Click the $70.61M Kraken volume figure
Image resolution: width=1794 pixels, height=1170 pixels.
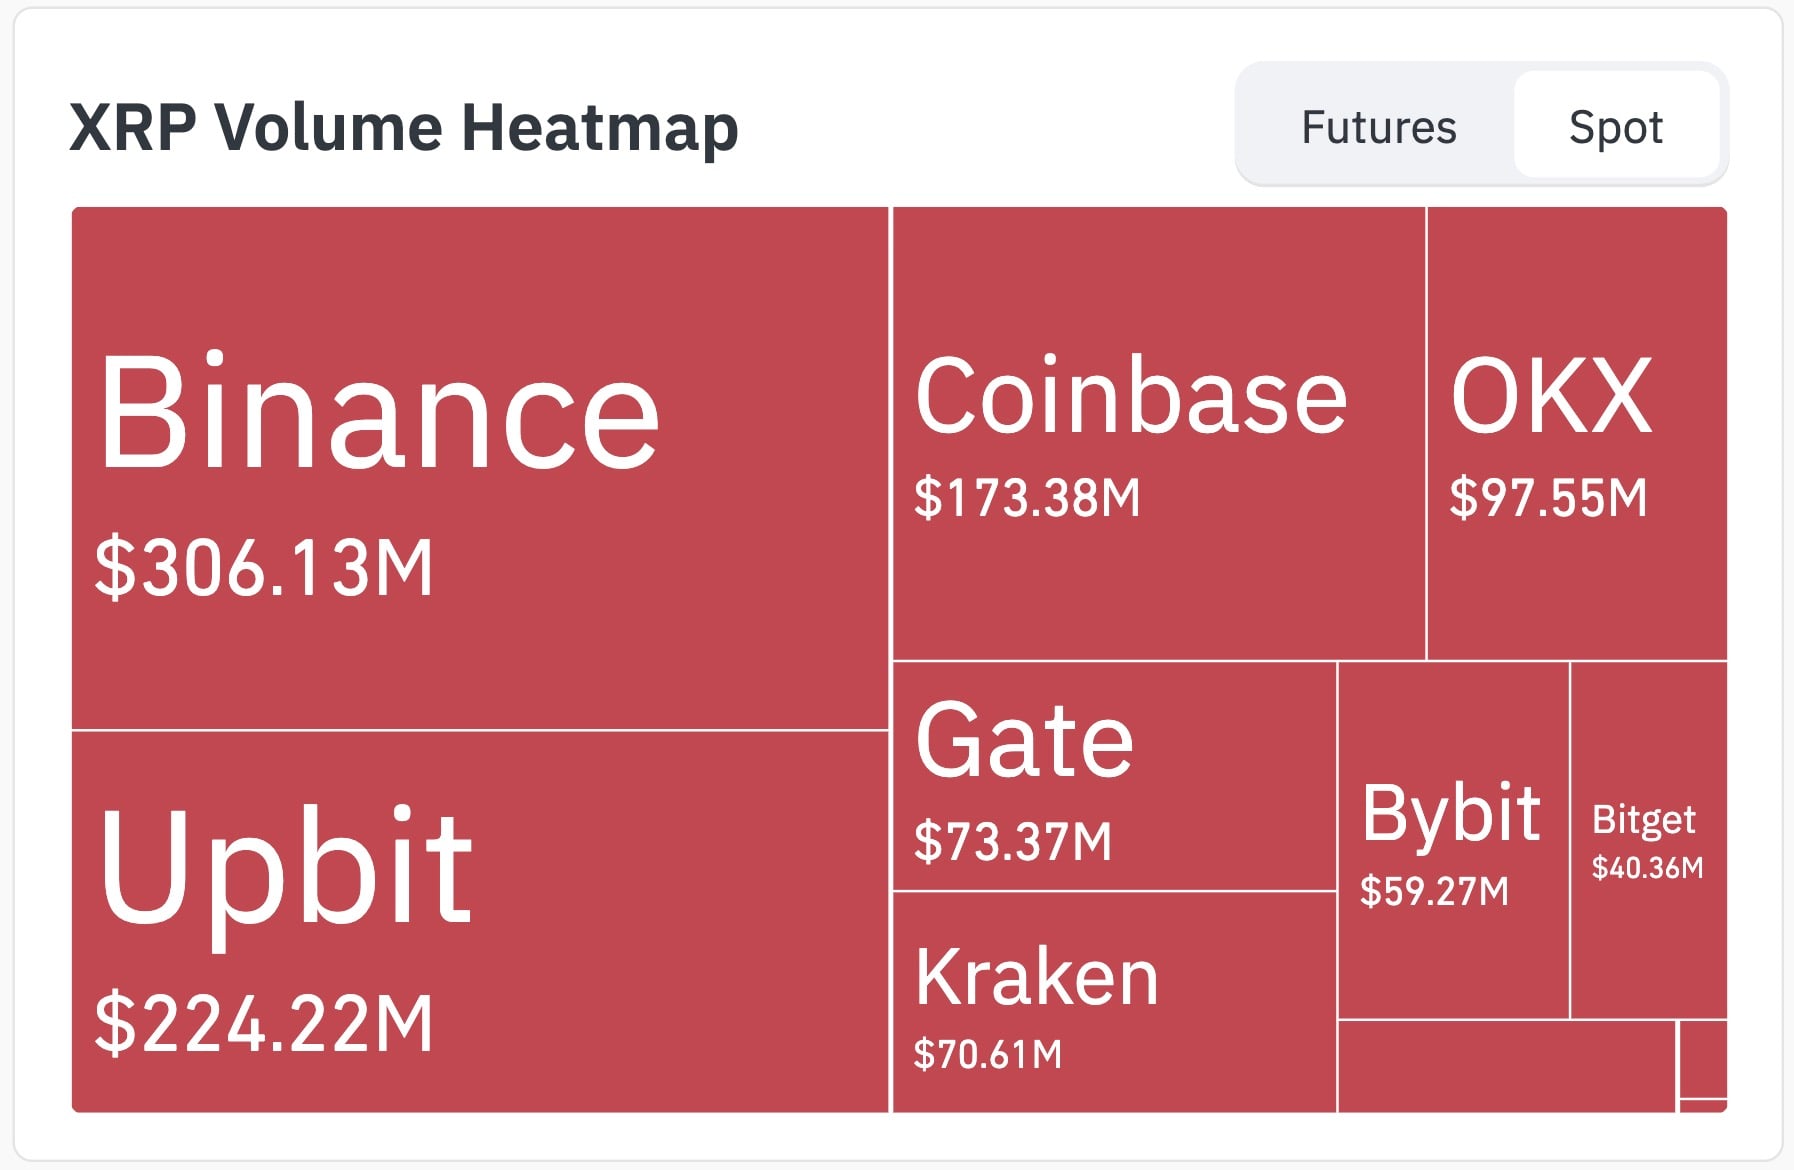[x=988, y=1054]
